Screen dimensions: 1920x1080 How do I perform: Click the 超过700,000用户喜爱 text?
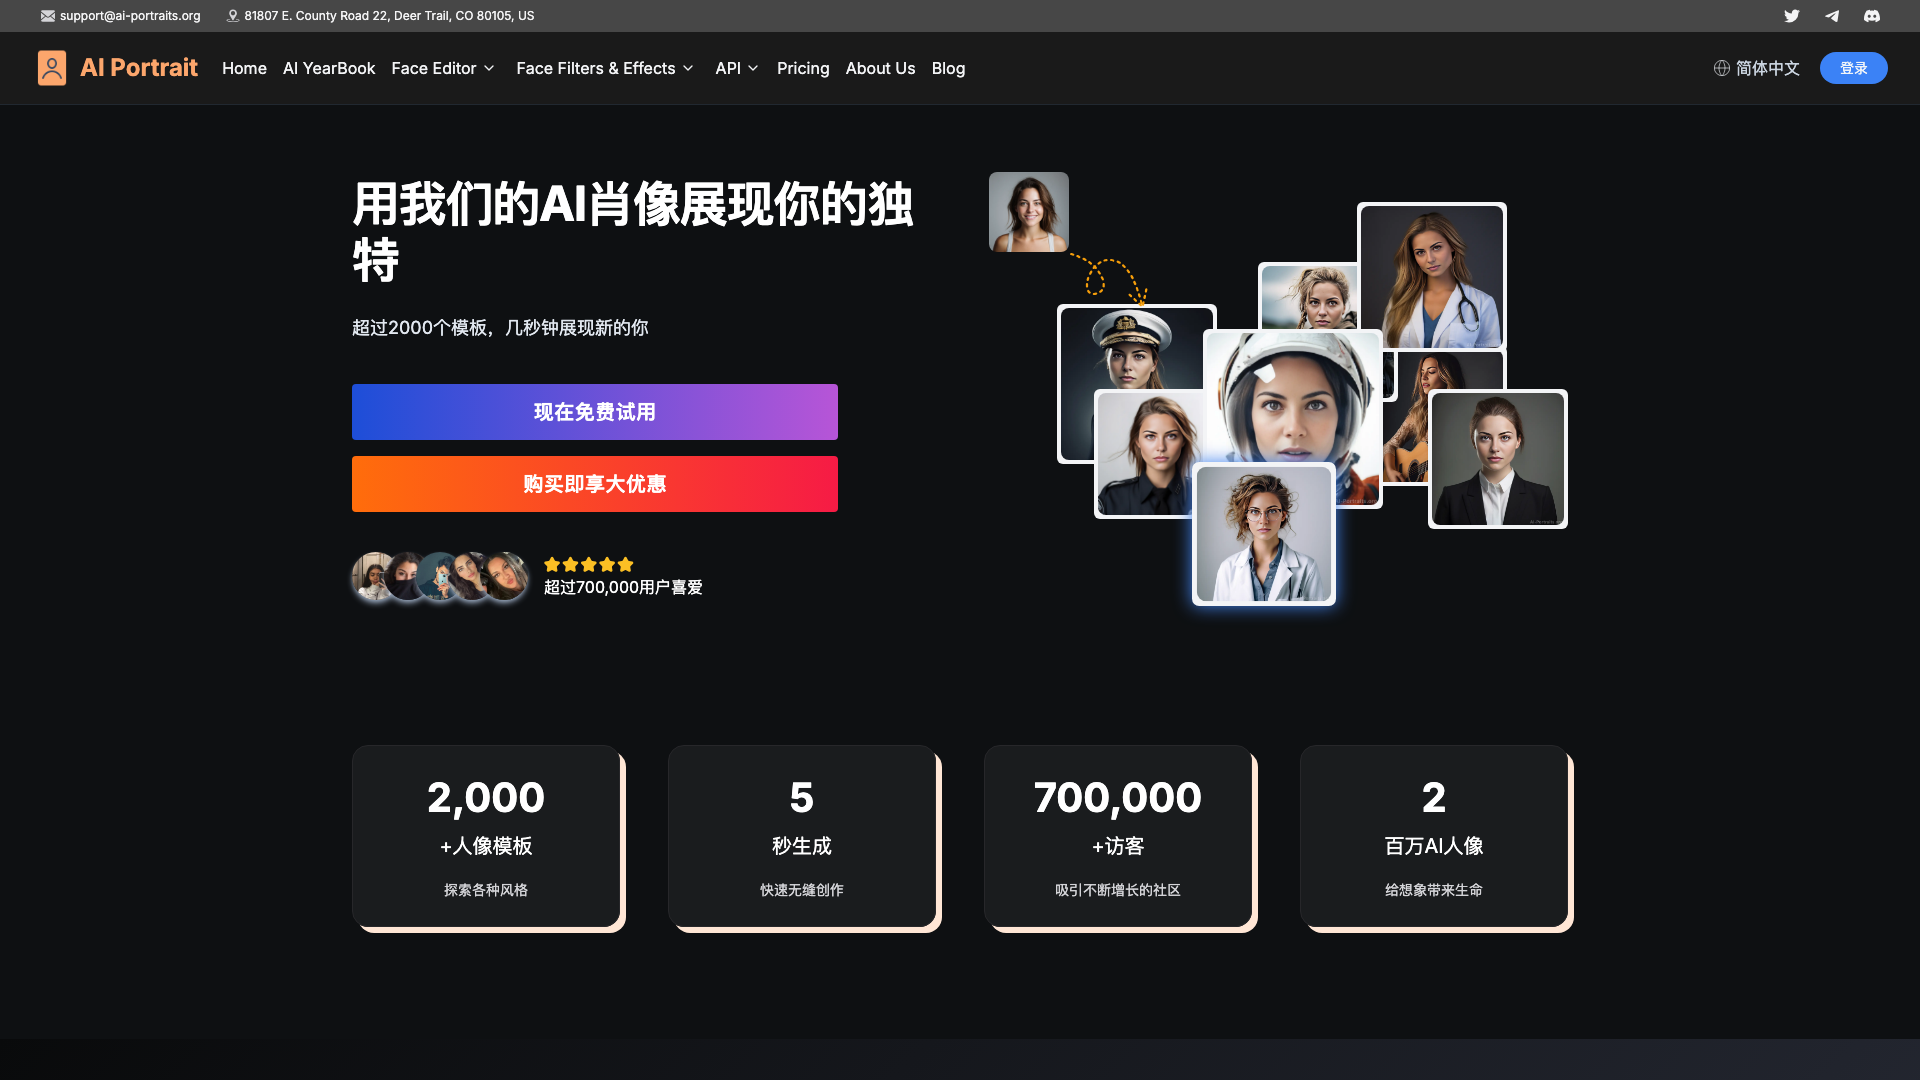(x=623, y=588)
